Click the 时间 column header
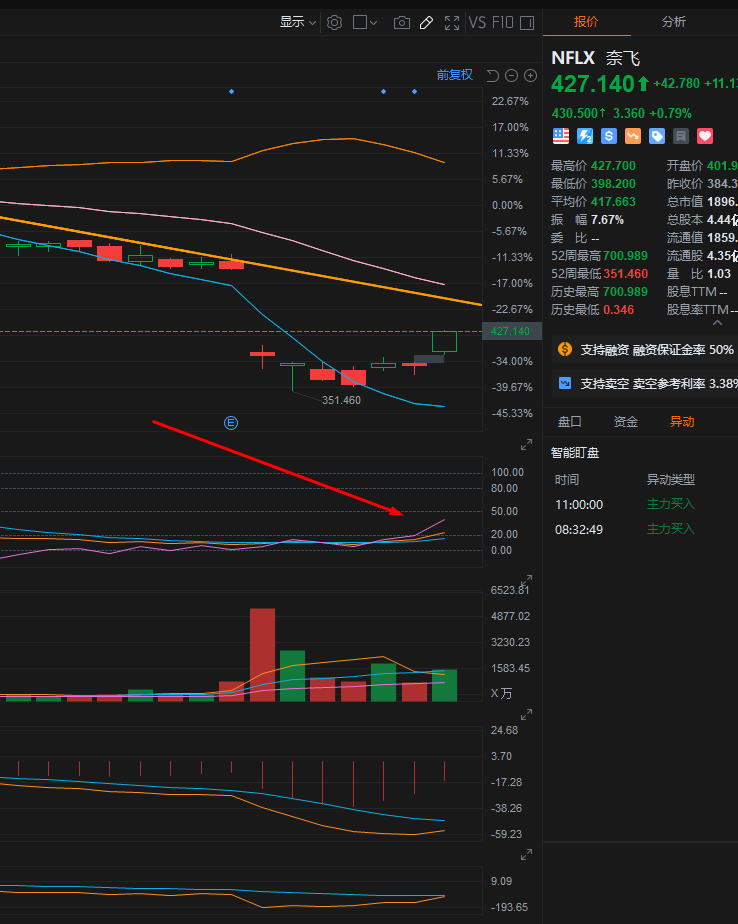 coord(566,480)
